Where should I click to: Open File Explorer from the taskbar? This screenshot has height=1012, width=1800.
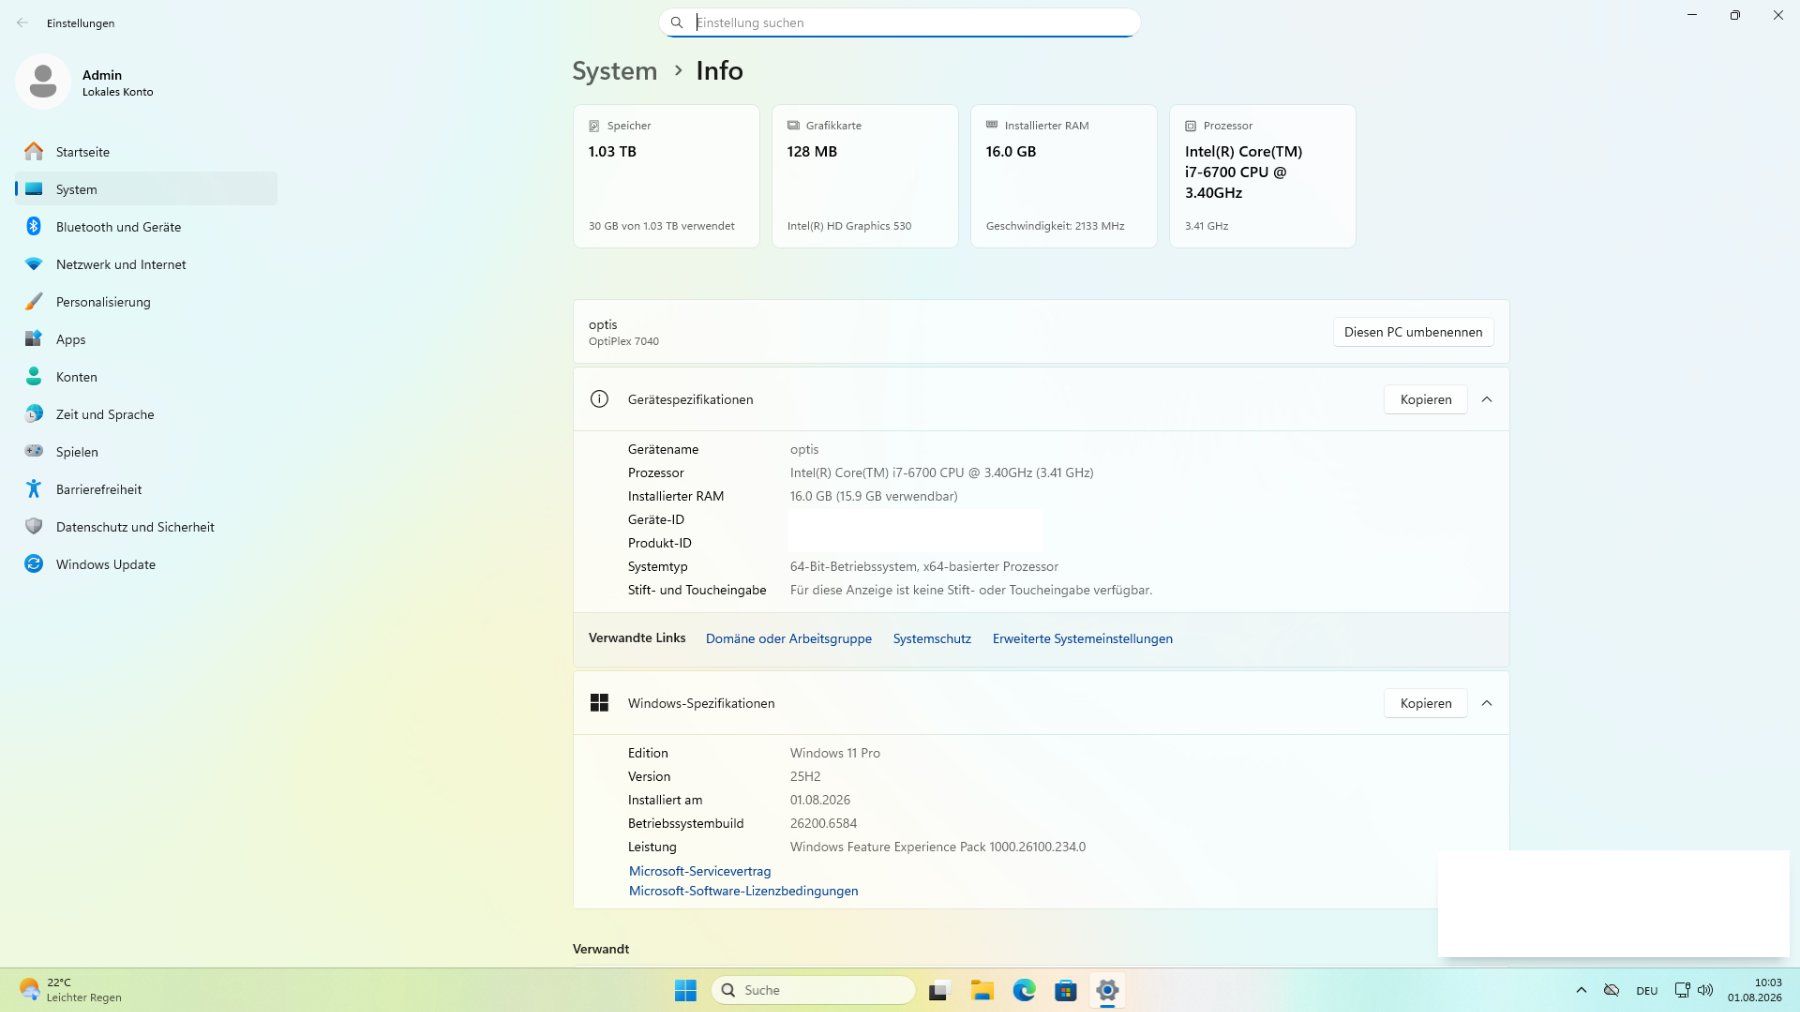pos(982,990)
